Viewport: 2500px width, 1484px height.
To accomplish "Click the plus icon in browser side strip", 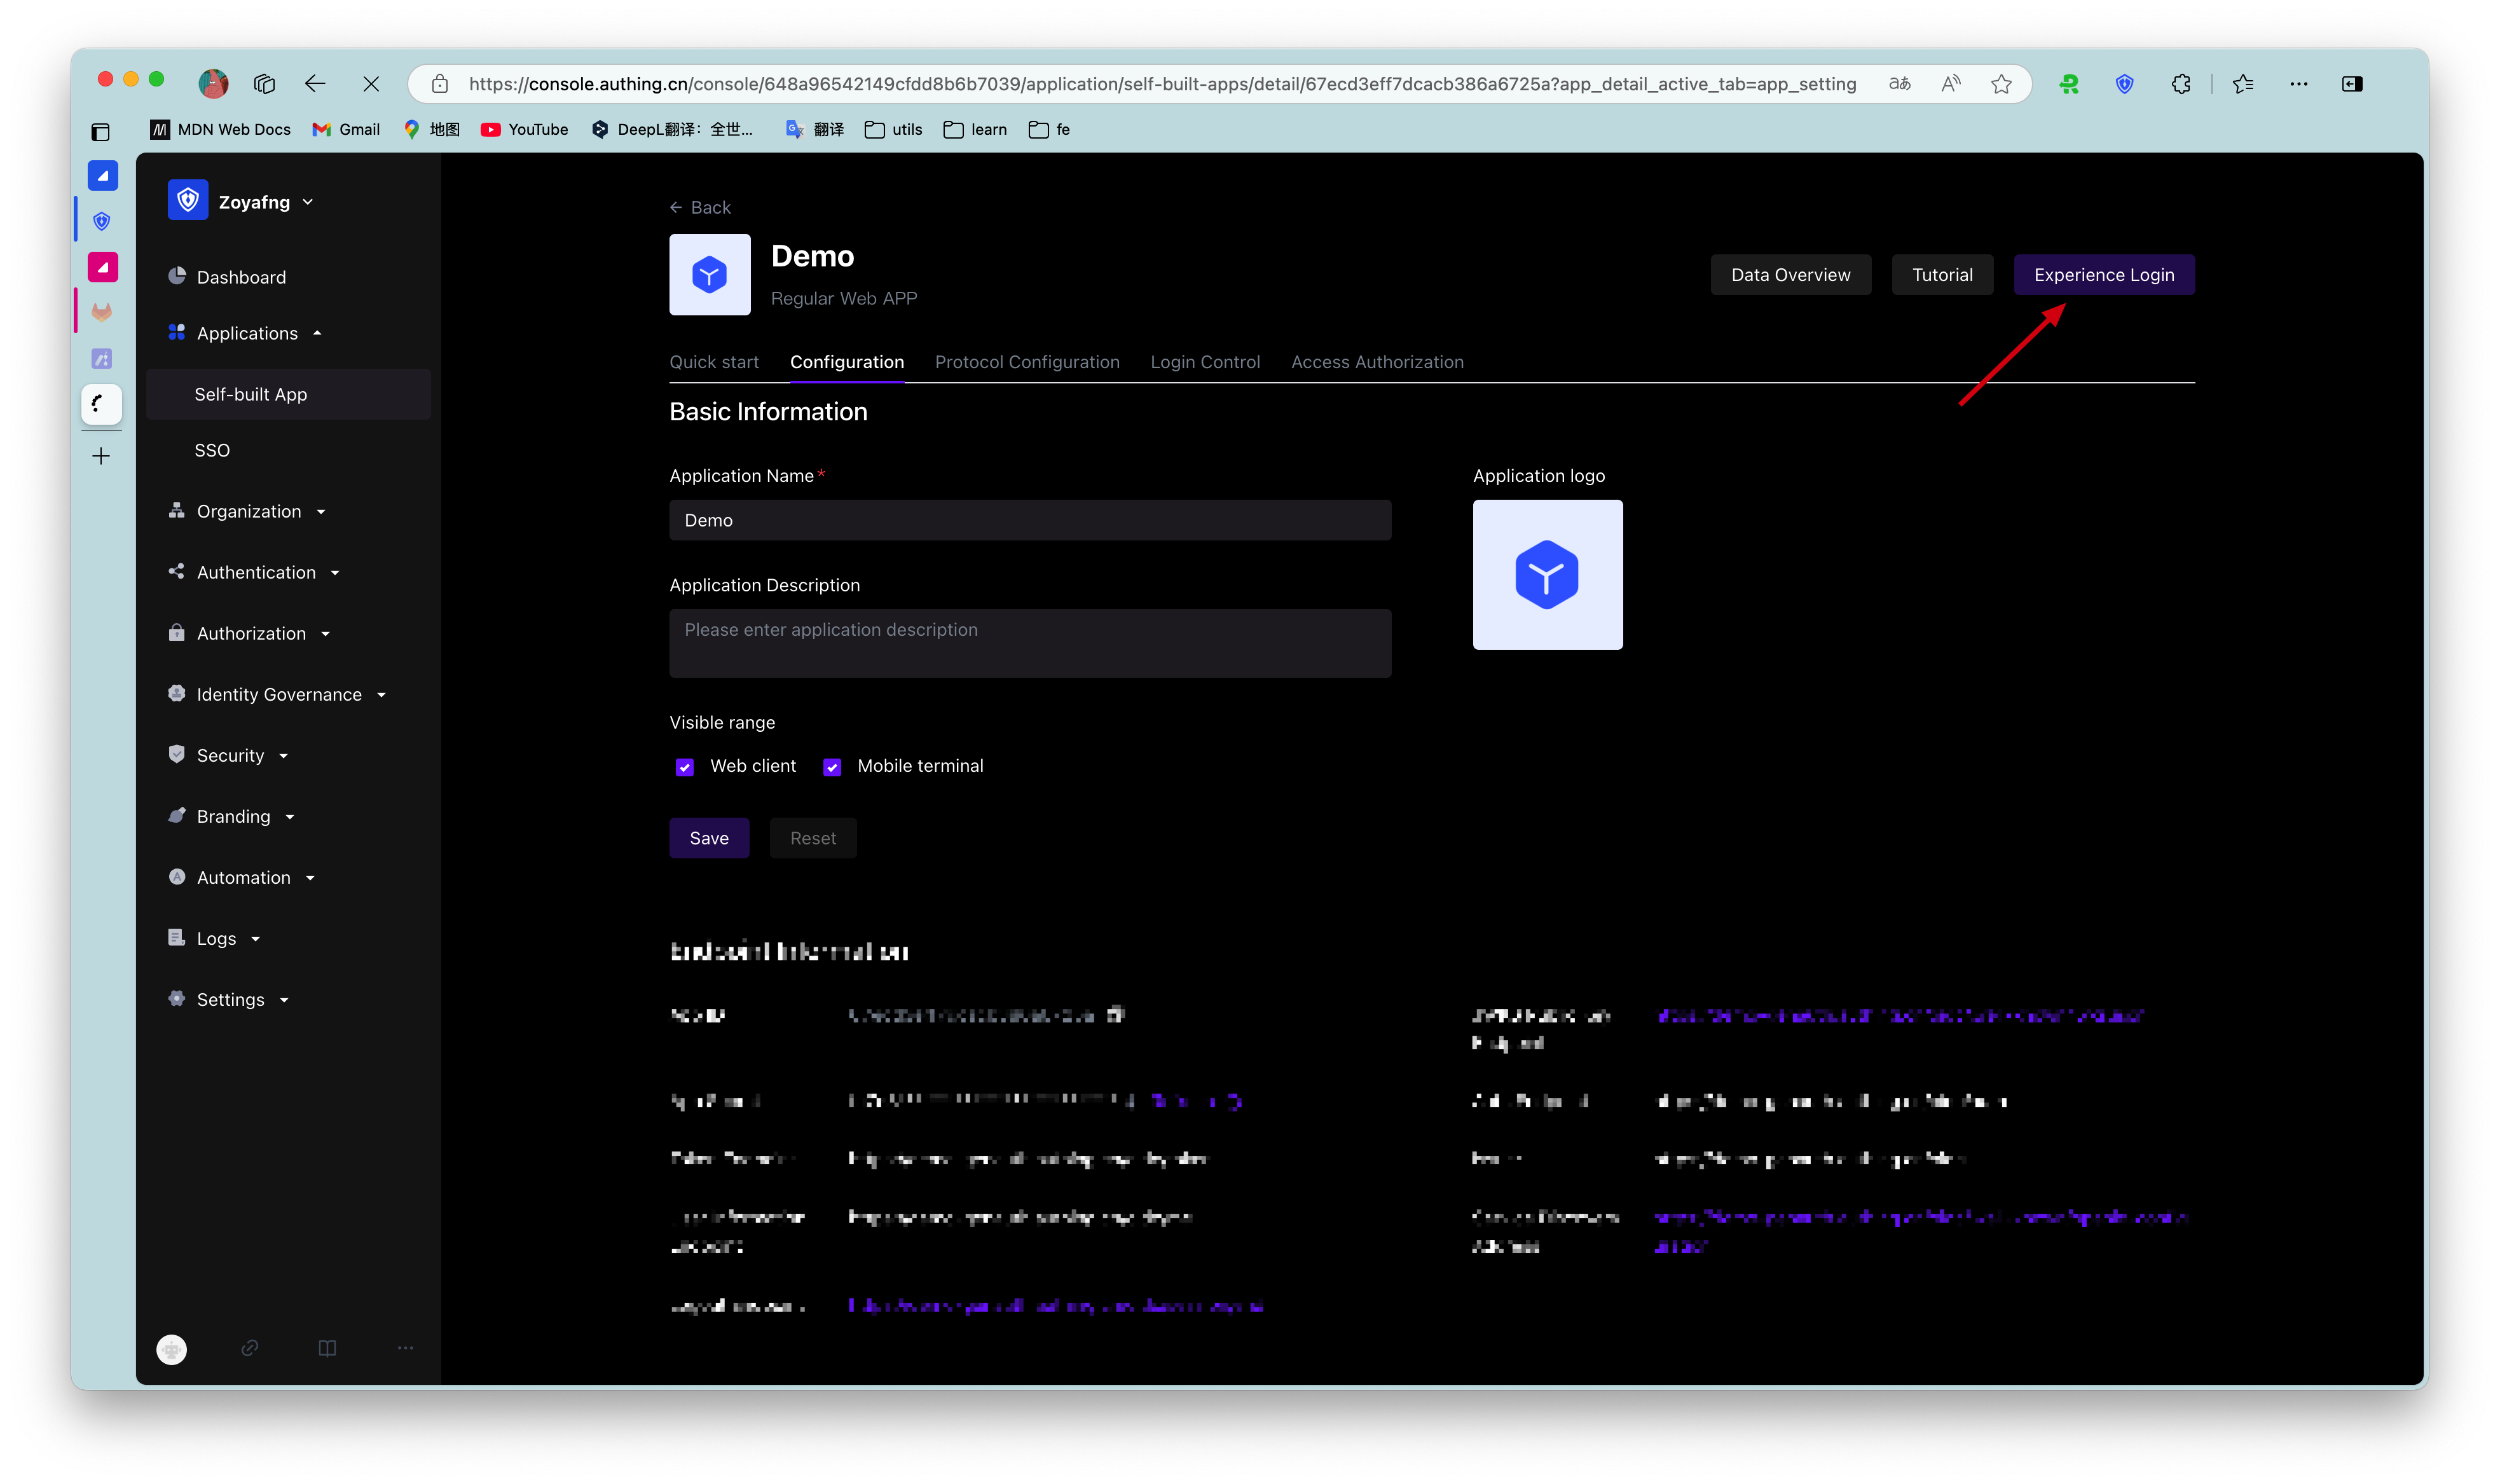I will coord(101,457).
